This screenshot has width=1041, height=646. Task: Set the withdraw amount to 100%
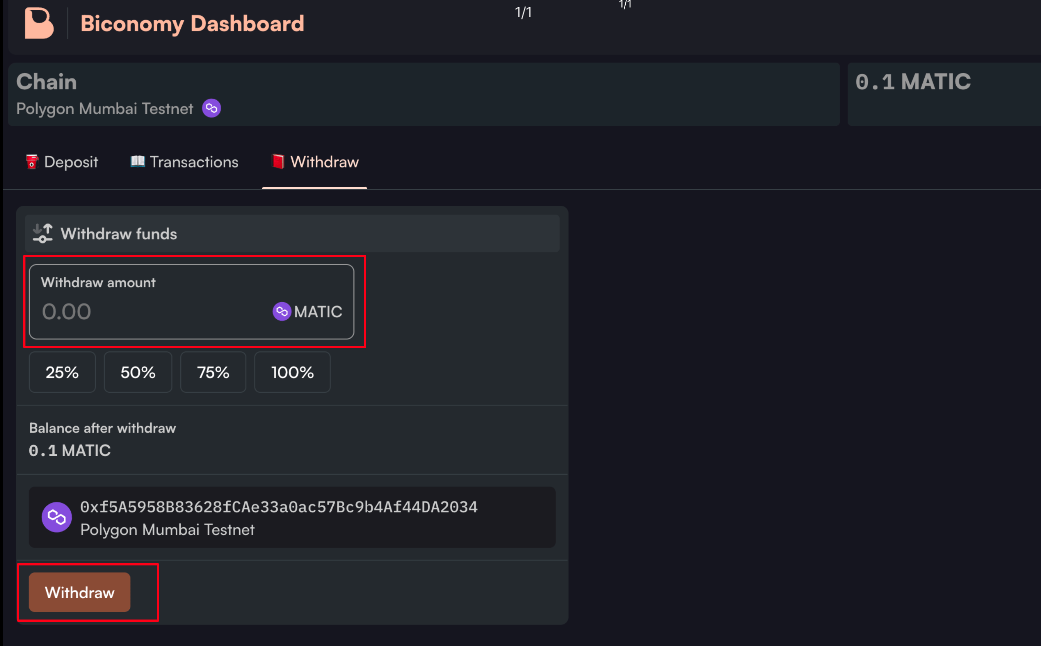click(x=292, y=372)
